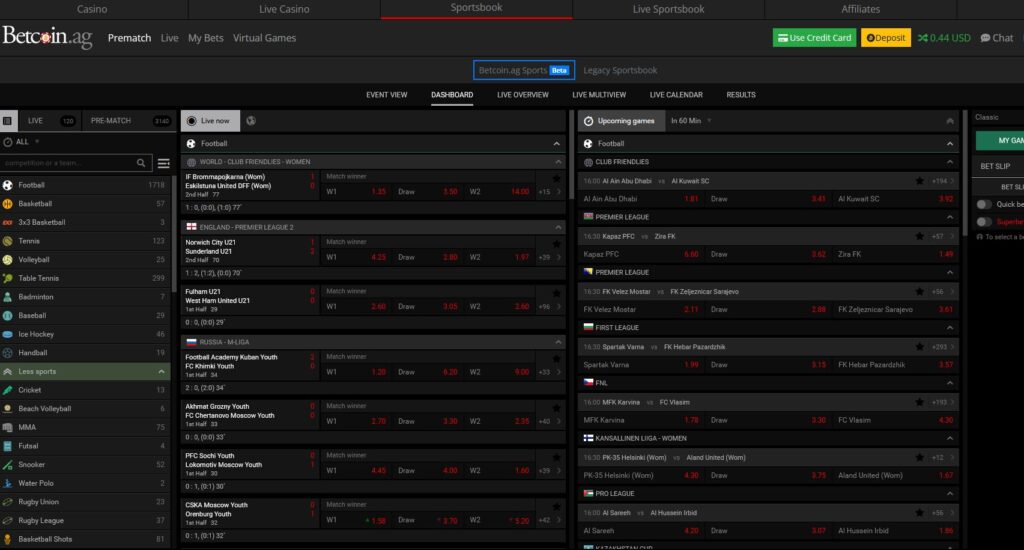Select the Betcoin.ag Sports Beta button
Viewport: 1024px width, 550px height.
click(524, 70)
